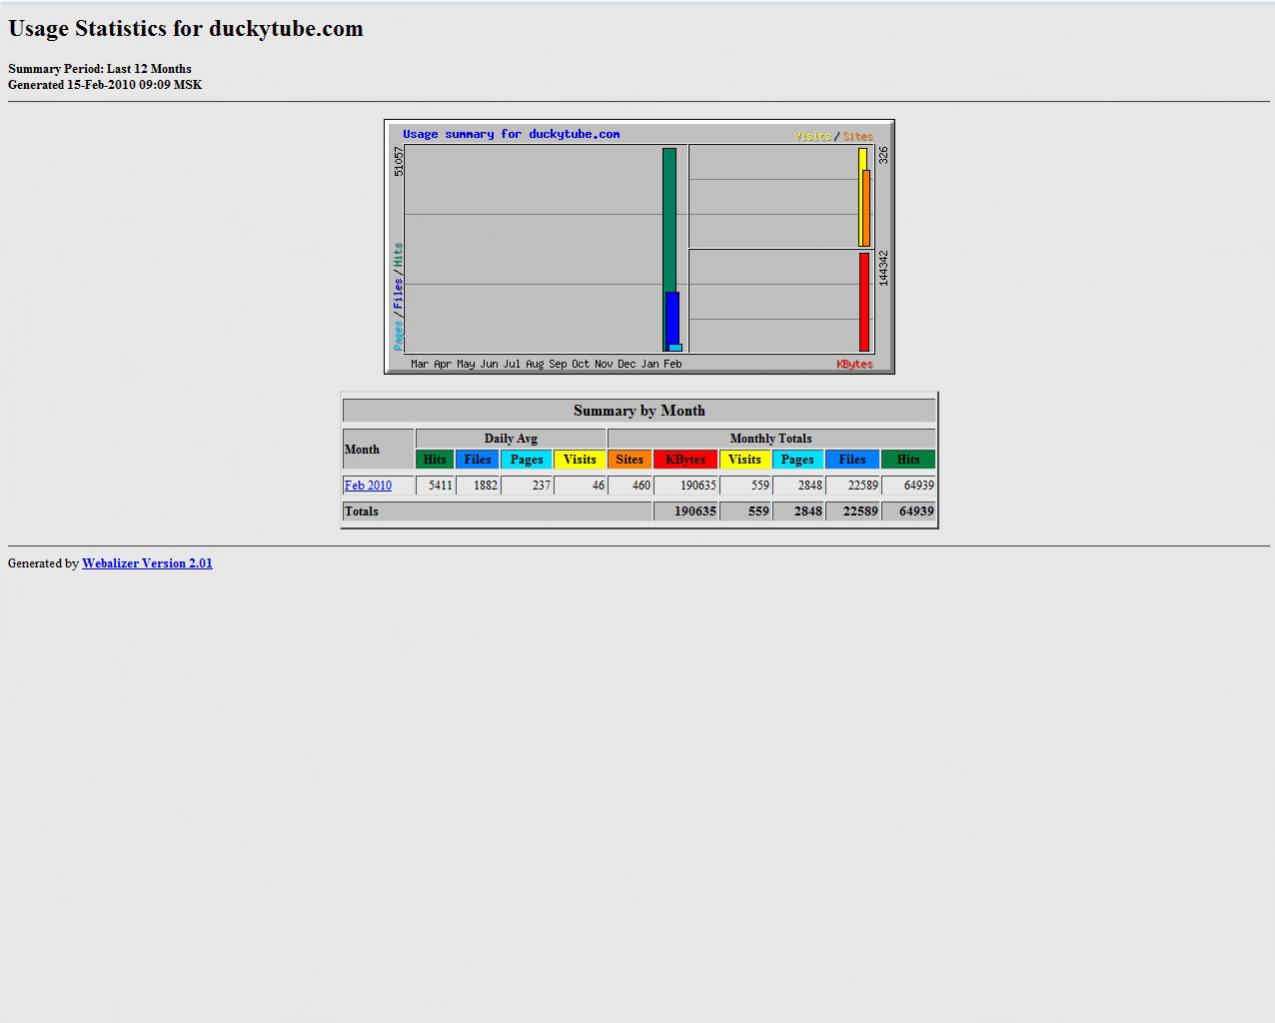Click the Daily Avg blue Files header
This screenshot has height=1023, width=1275.
coord(477,460)
